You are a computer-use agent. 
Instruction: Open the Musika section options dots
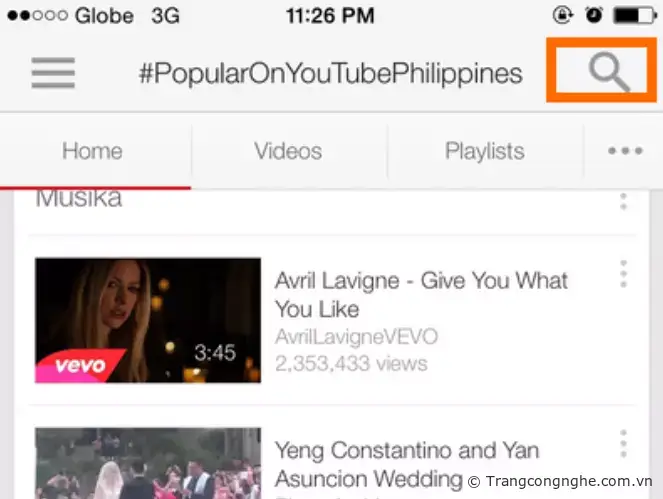point(623,201)
